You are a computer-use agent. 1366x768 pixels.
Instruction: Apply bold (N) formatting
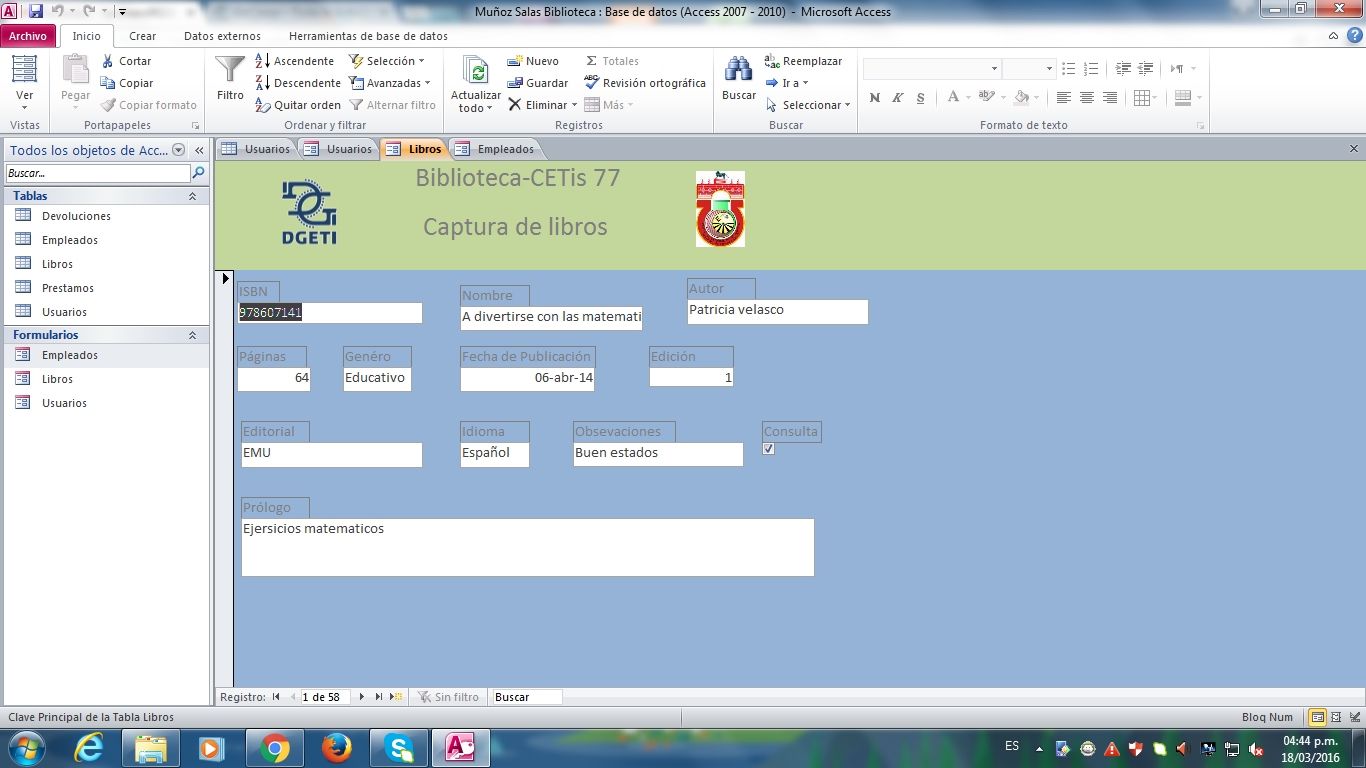click(875, 97)
